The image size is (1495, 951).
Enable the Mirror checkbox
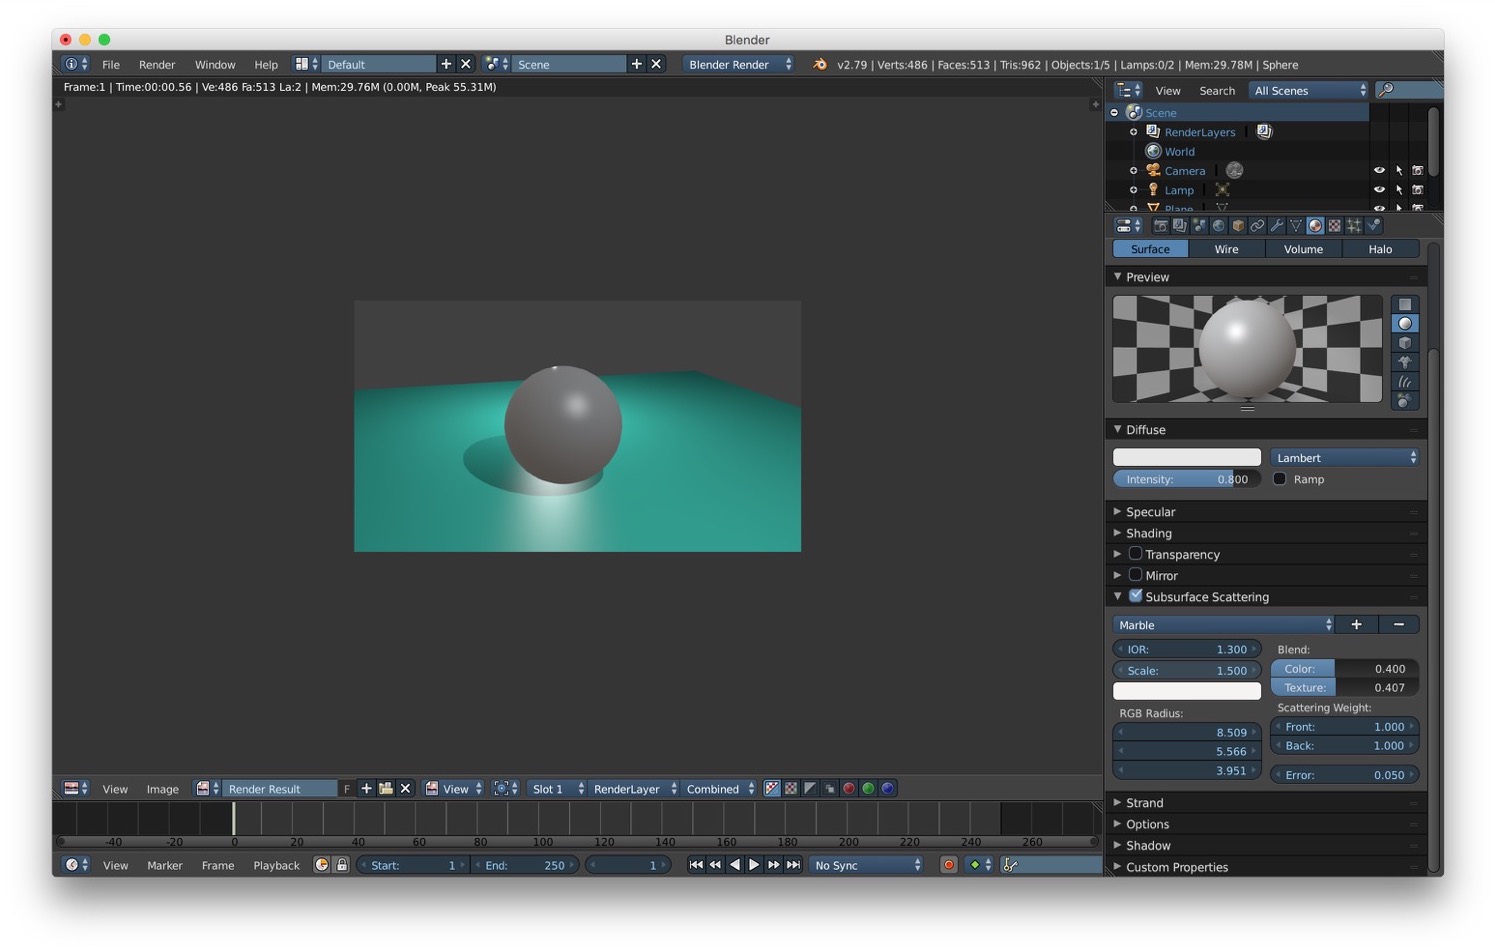pyautogui.click(x=1135, y=575)
